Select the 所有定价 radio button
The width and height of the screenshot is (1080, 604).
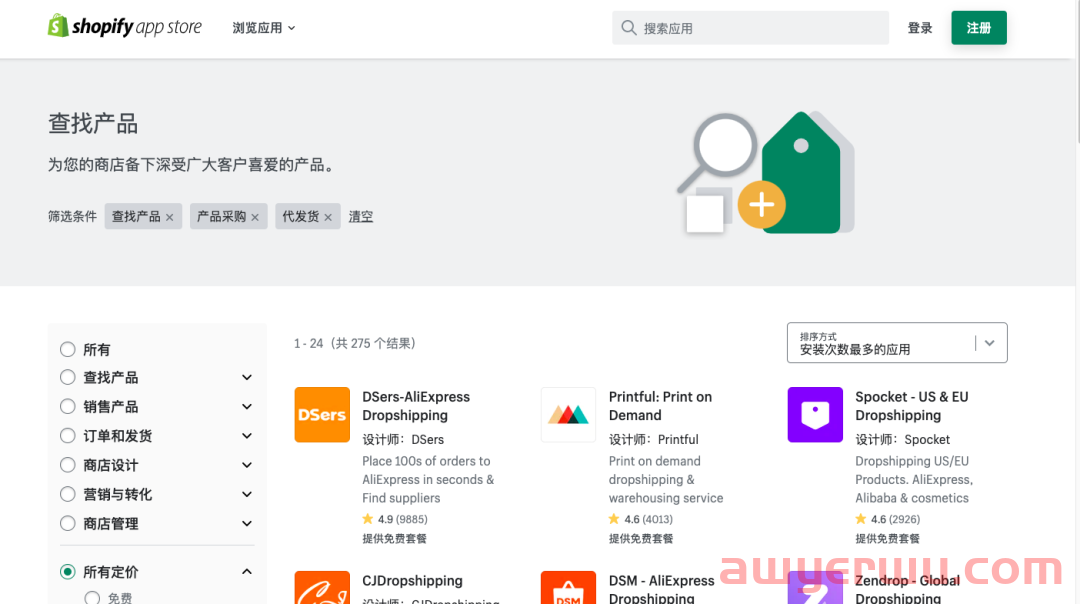click(x=68, y=572)
